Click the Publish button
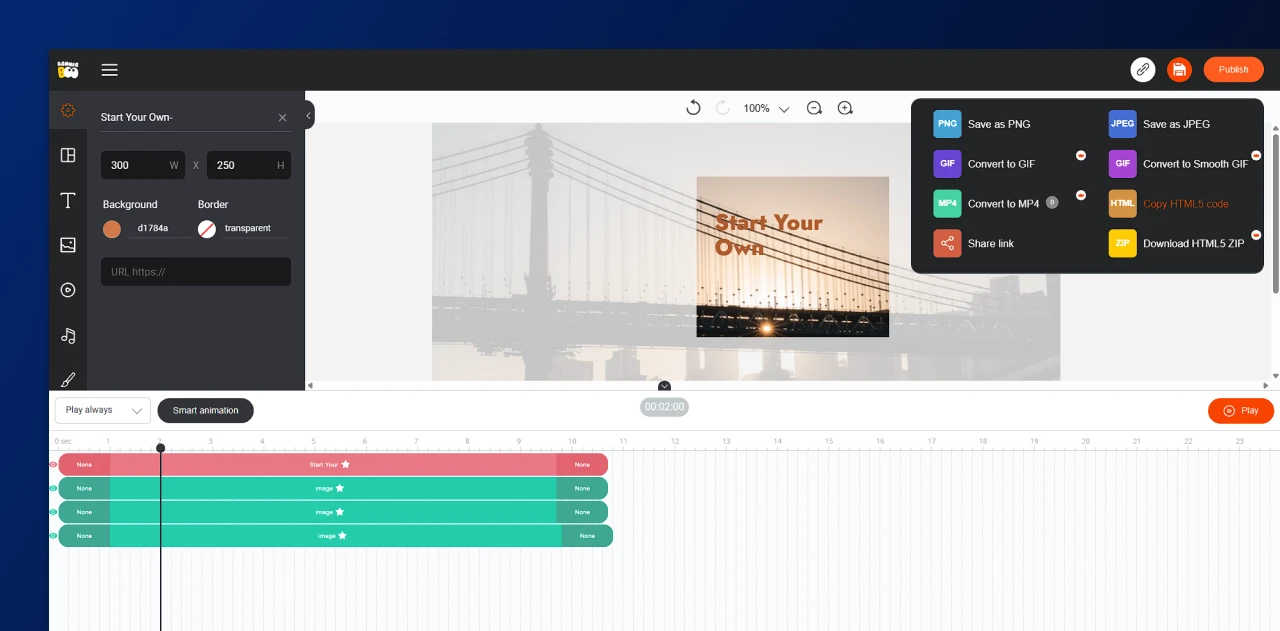The image size is (1280, 631). (x=1233, y=69)
